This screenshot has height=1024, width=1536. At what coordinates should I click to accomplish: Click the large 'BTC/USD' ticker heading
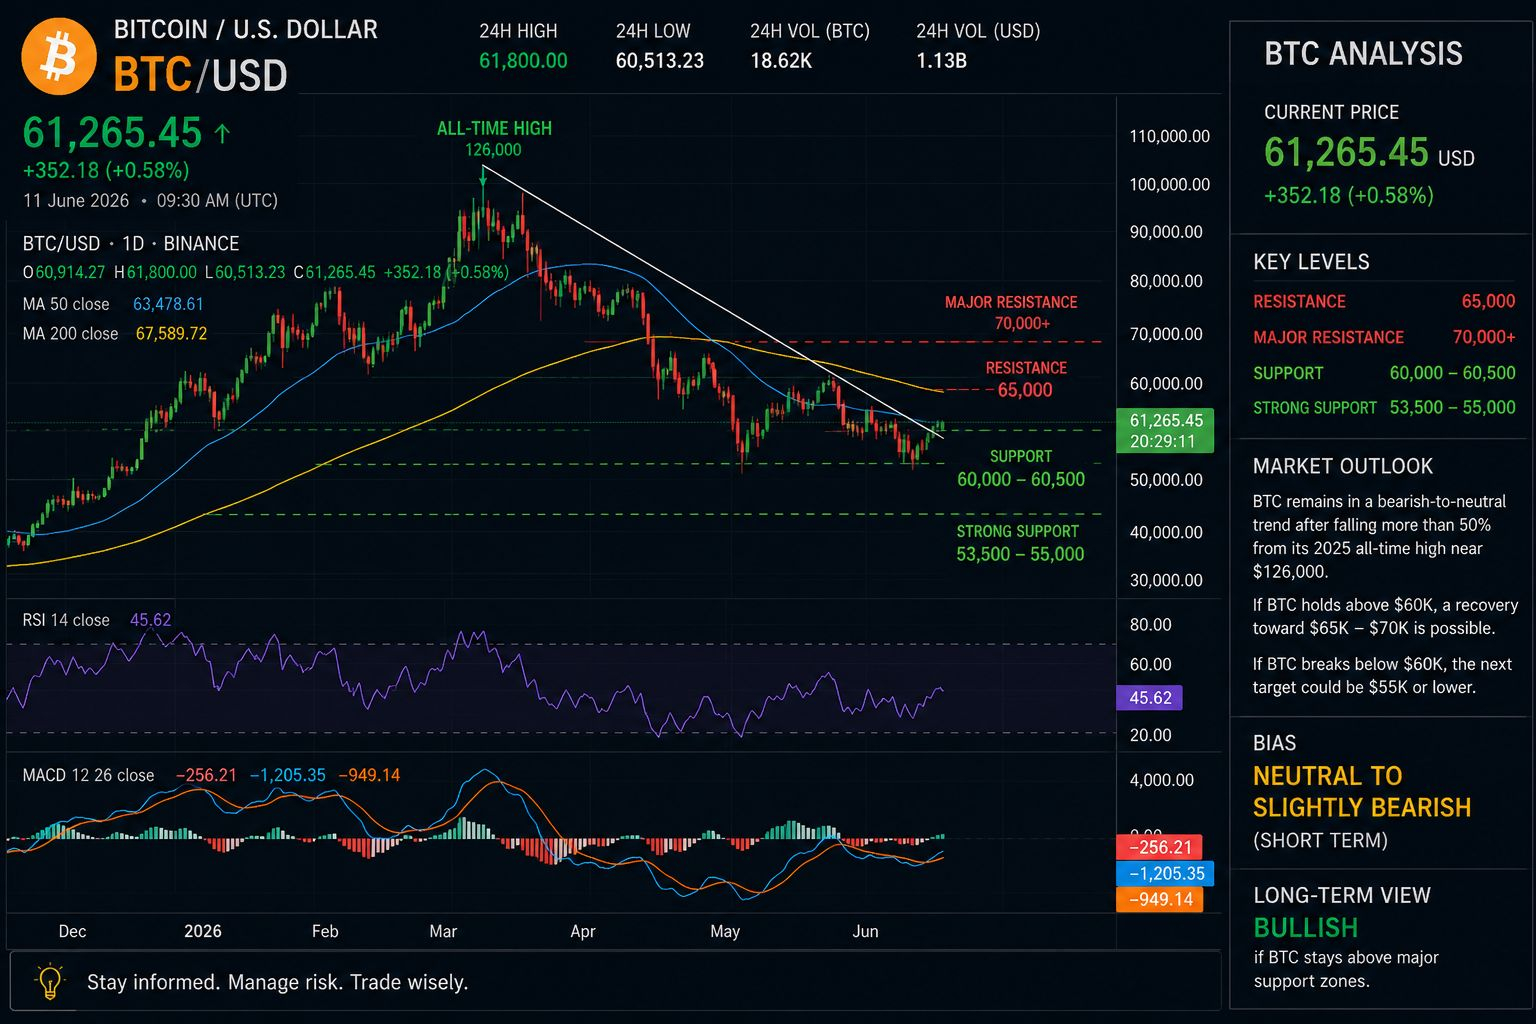(200, 75)
